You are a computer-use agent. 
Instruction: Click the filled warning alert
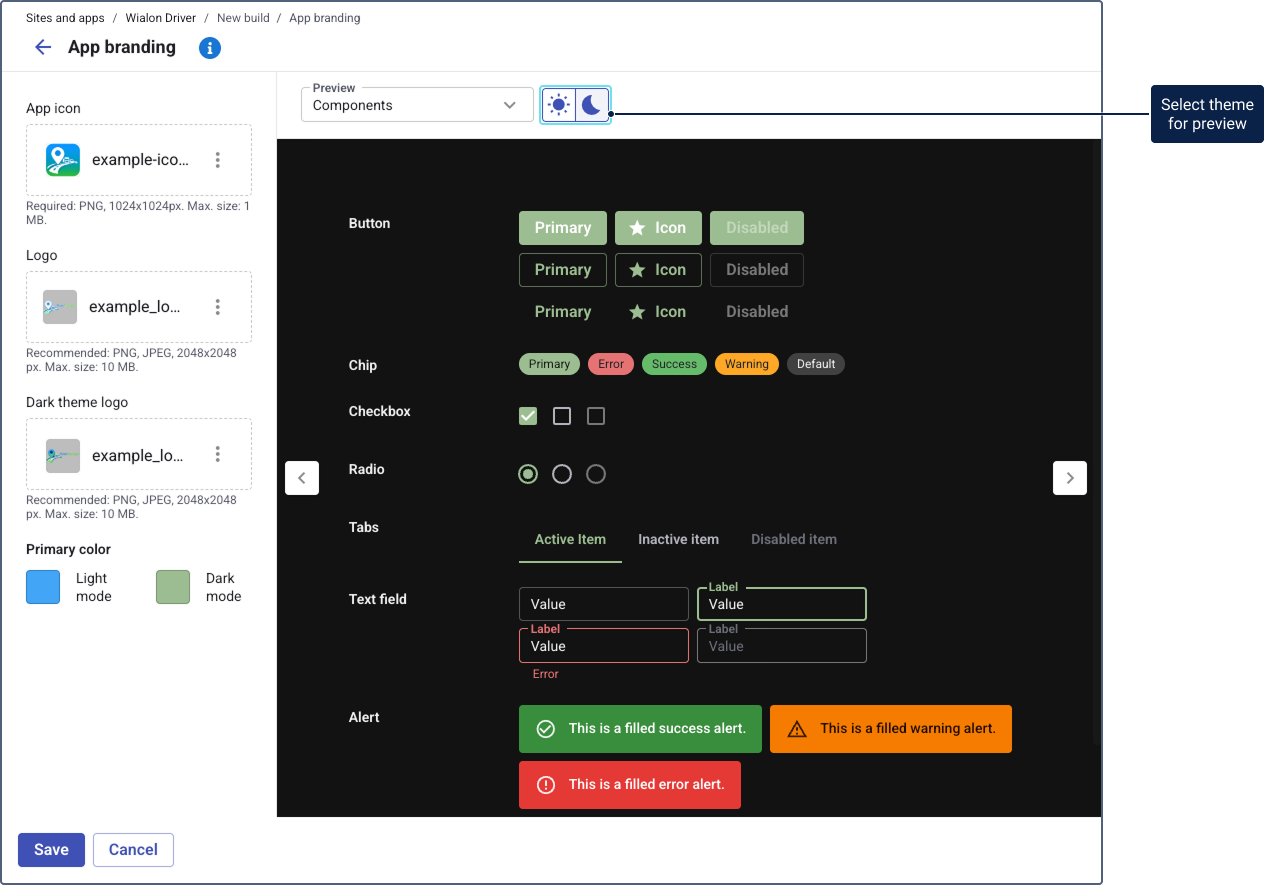tap(891, 729)
